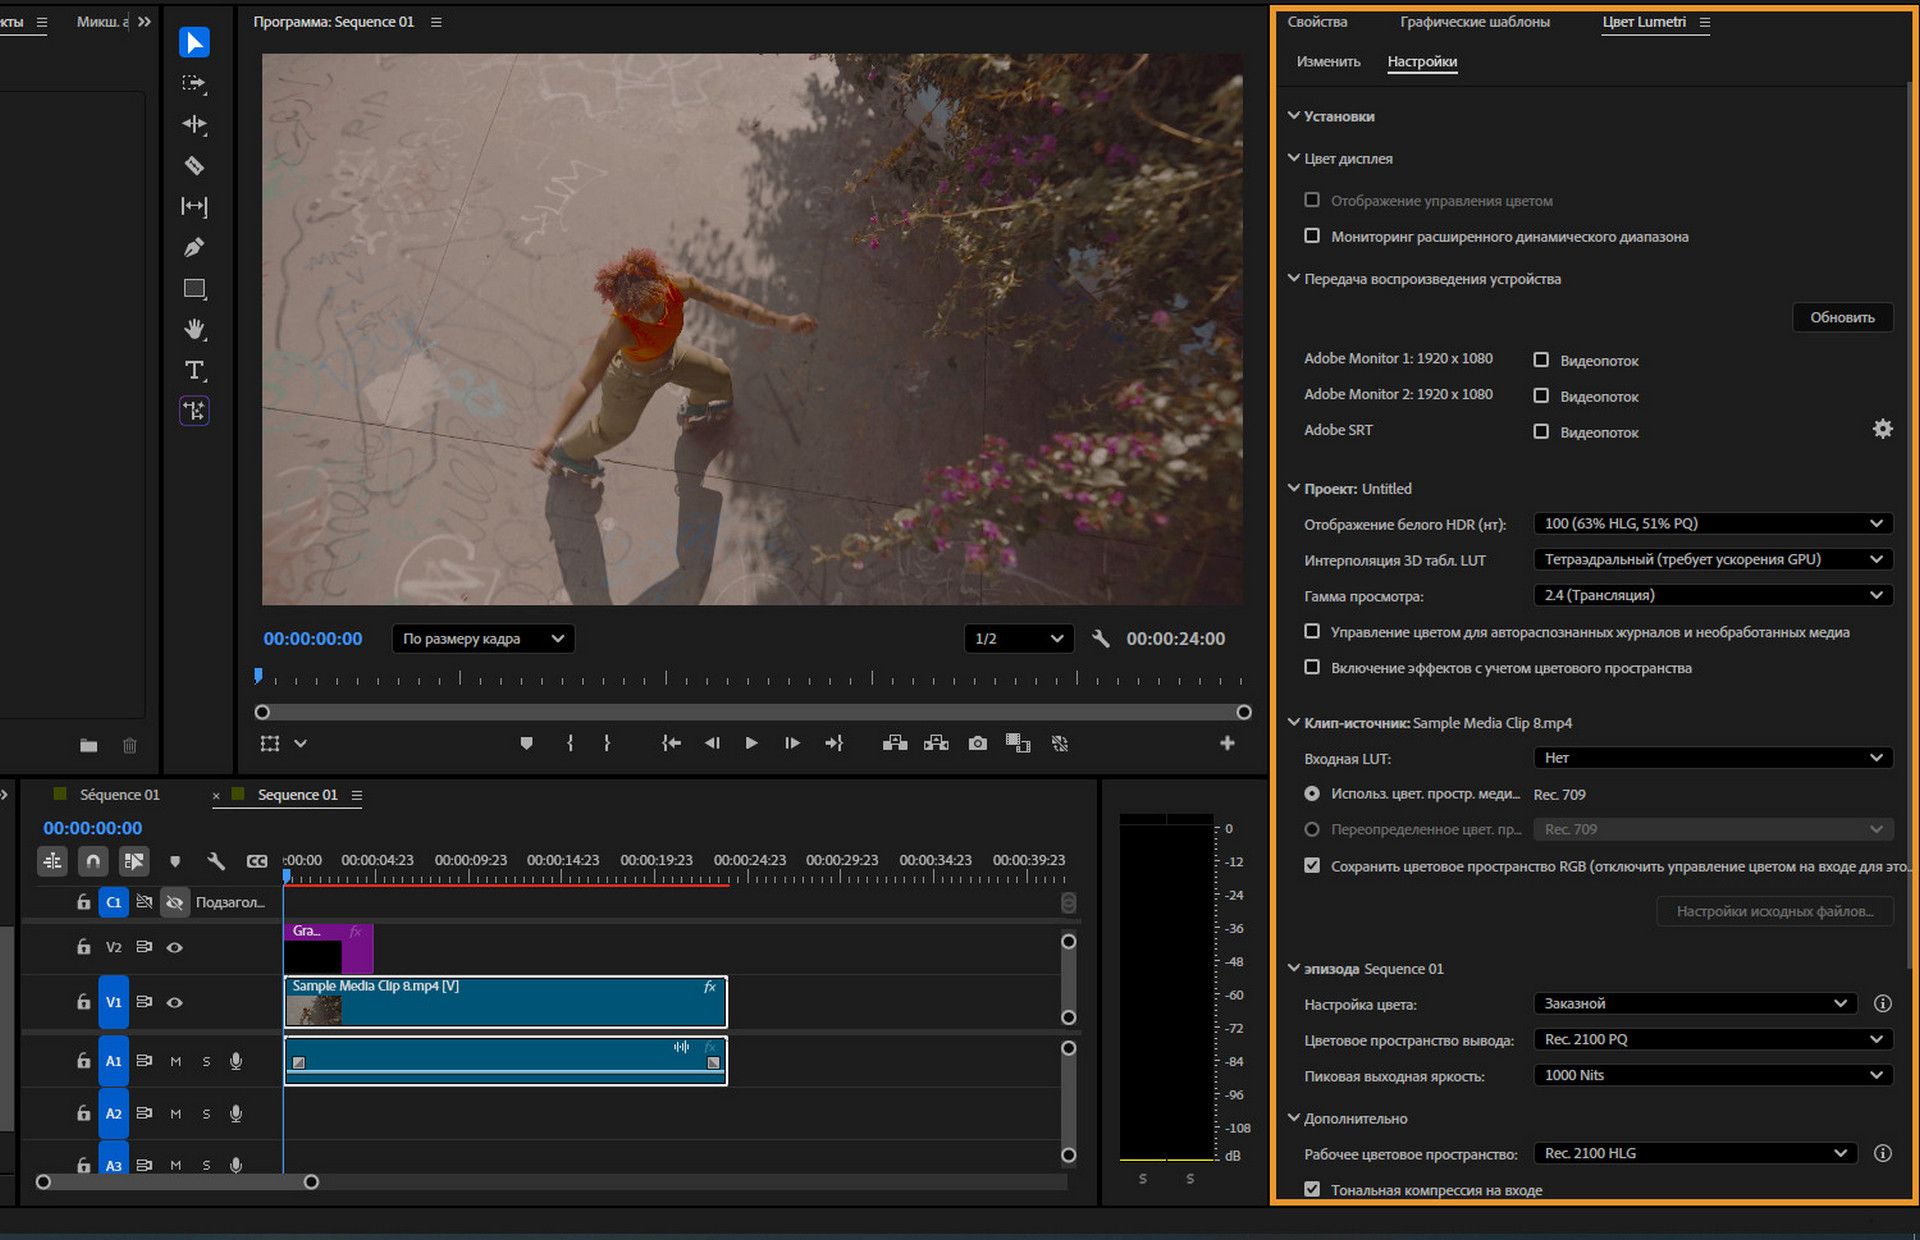Select overridden color space radio button
This screenshot has width=1920, height=1240.
click(1312, 829)
